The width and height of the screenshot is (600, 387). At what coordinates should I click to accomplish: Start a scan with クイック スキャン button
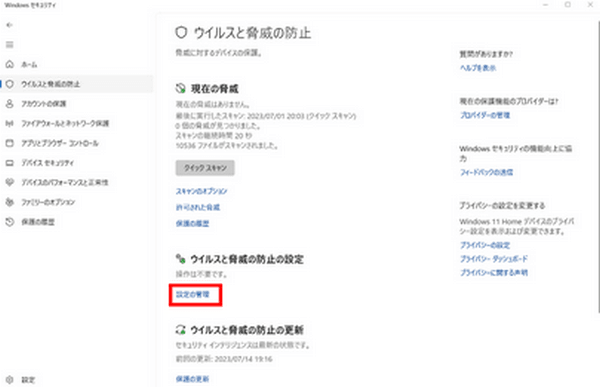tap(205, 168)
